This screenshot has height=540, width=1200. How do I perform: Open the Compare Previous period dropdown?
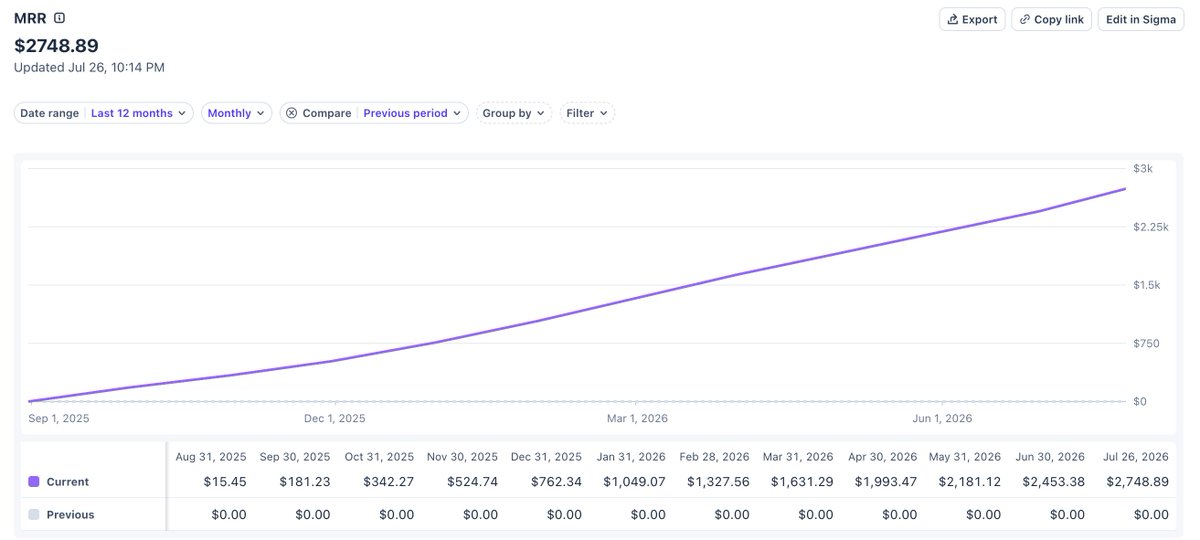coord(374,113)
